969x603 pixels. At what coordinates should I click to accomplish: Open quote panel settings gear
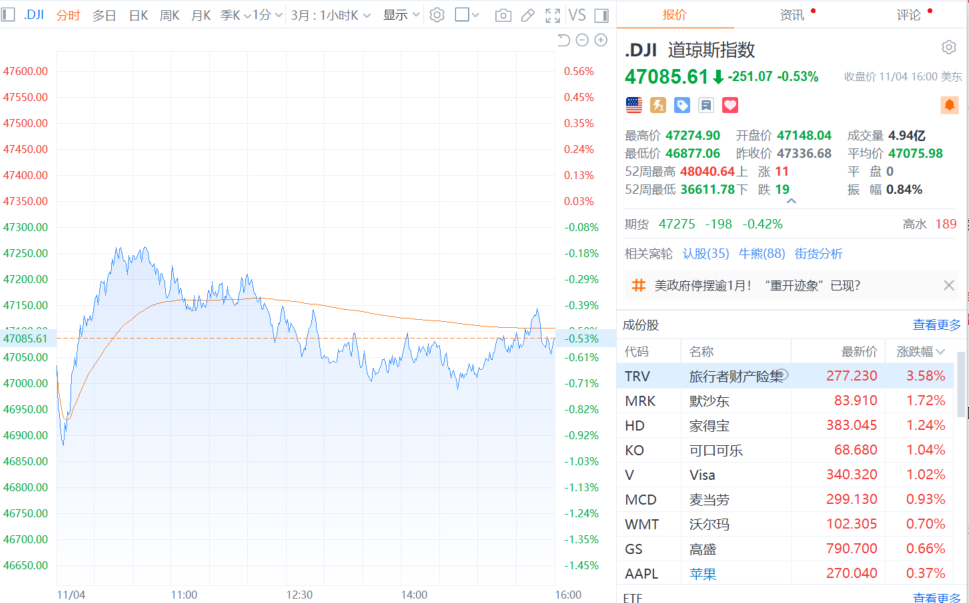click(x=949, y=47)
